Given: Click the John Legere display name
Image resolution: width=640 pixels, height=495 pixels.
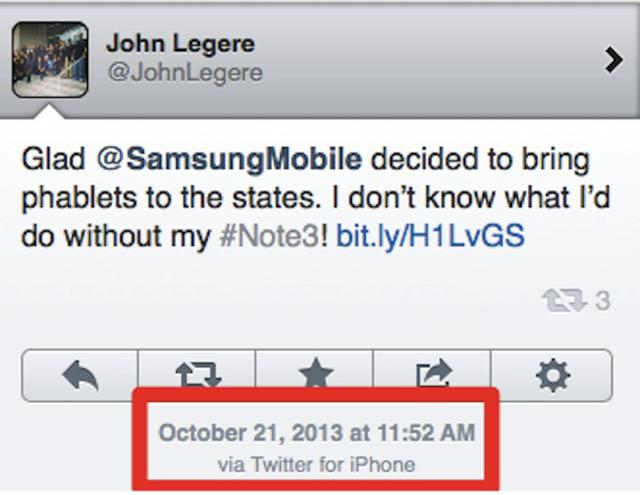Looking at the screenshot, I should (180, 43).
